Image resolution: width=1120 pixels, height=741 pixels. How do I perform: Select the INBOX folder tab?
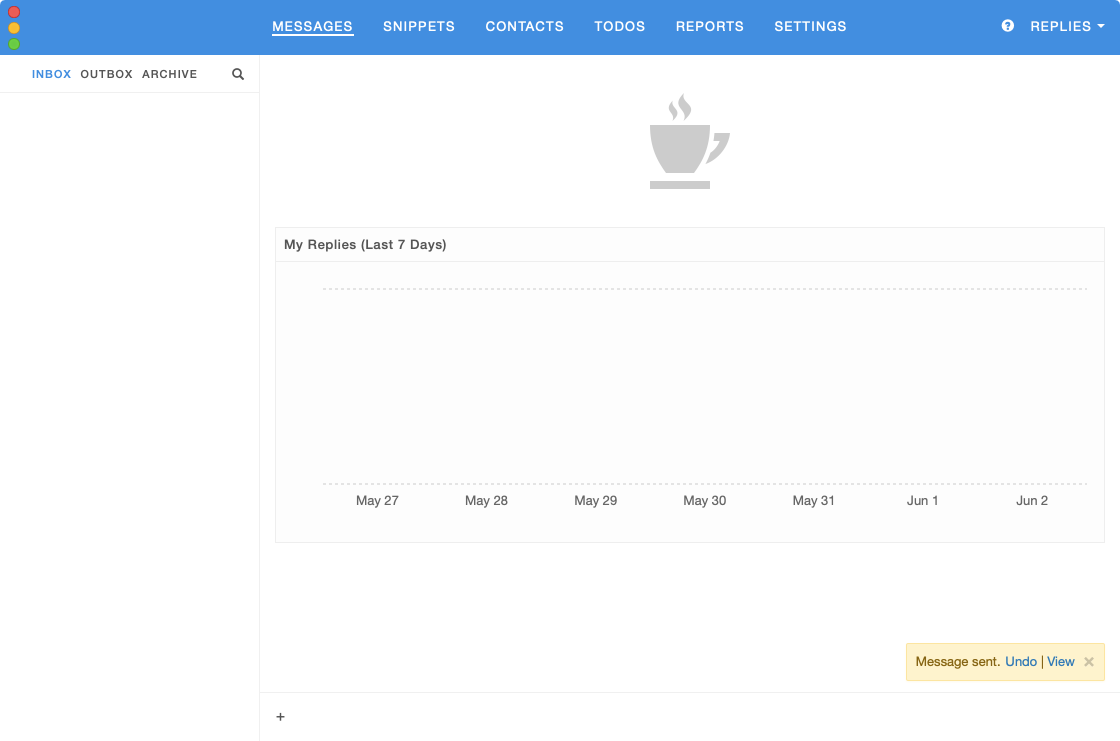point(51,74)
